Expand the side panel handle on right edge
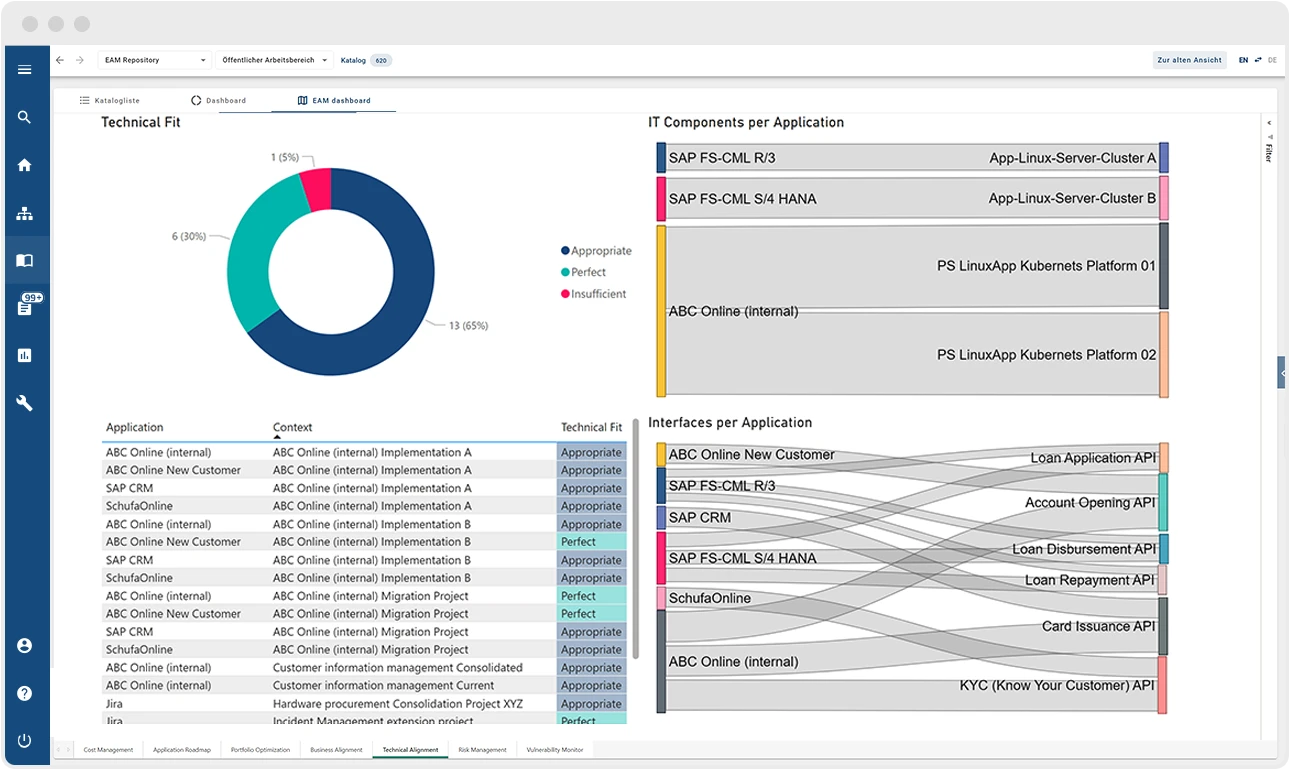Screen dimensions: 1290x770 [x=1282, y=372]
